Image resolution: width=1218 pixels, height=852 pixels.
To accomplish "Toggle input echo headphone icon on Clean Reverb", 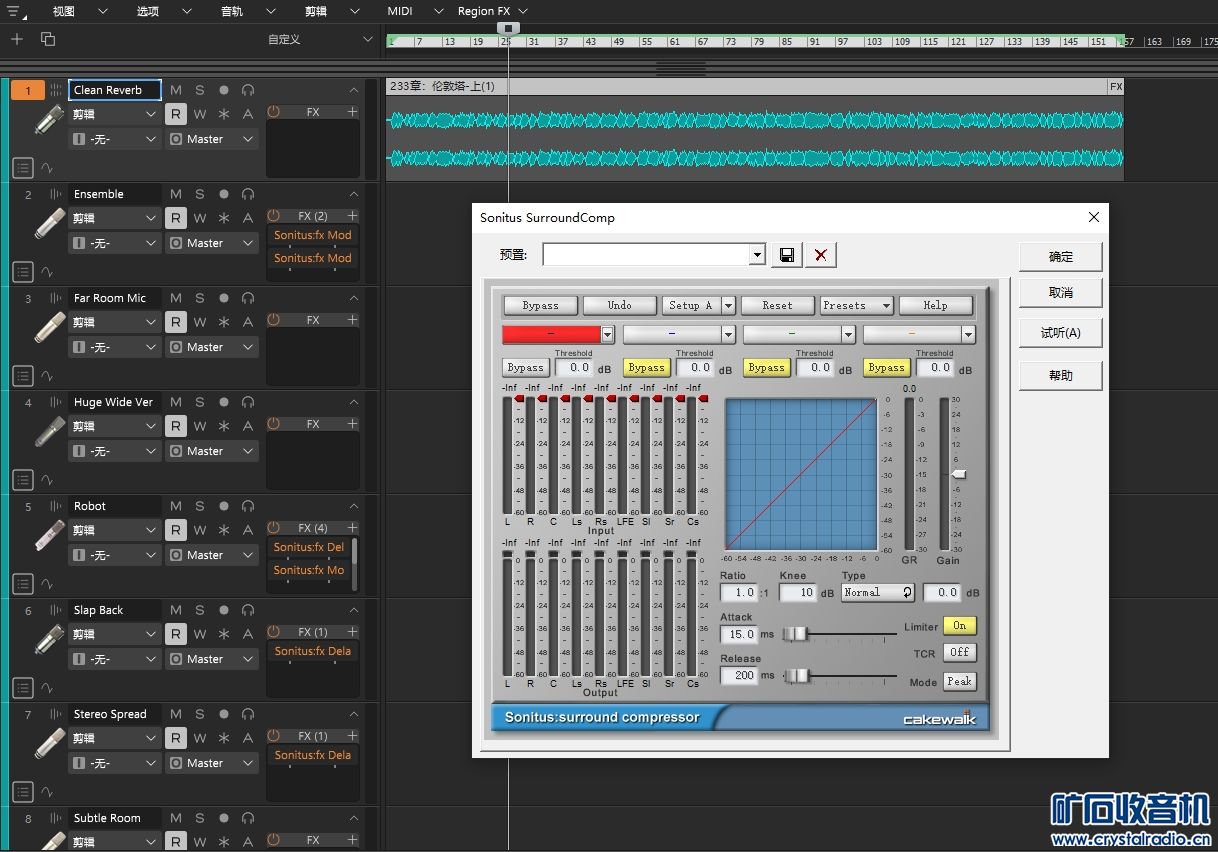I will click(248, 90).
